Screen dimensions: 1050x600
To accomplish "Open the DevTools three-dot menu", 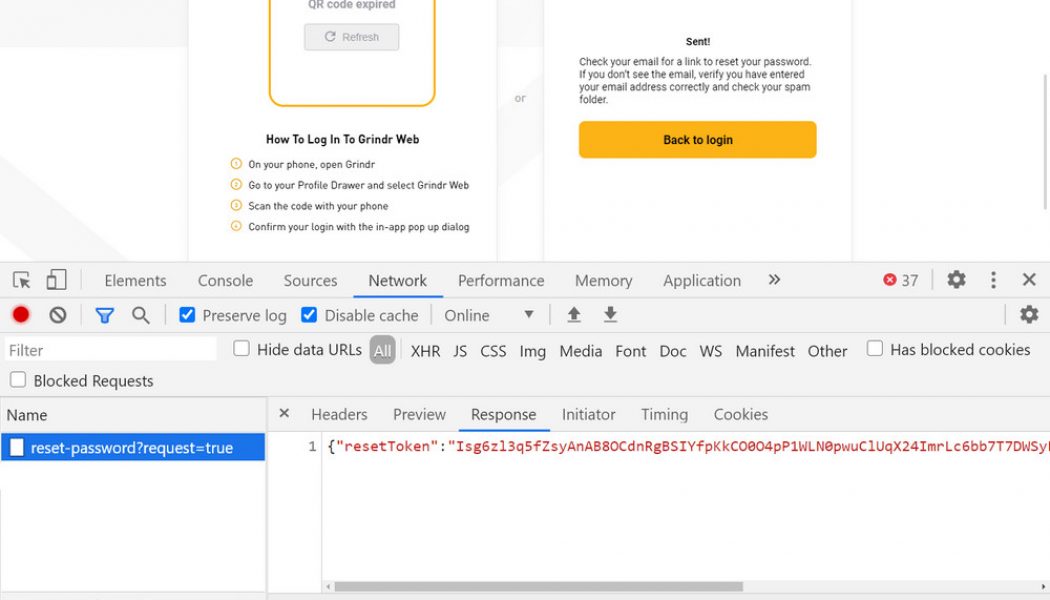I will pyautogui.click(x=993, y=280).
